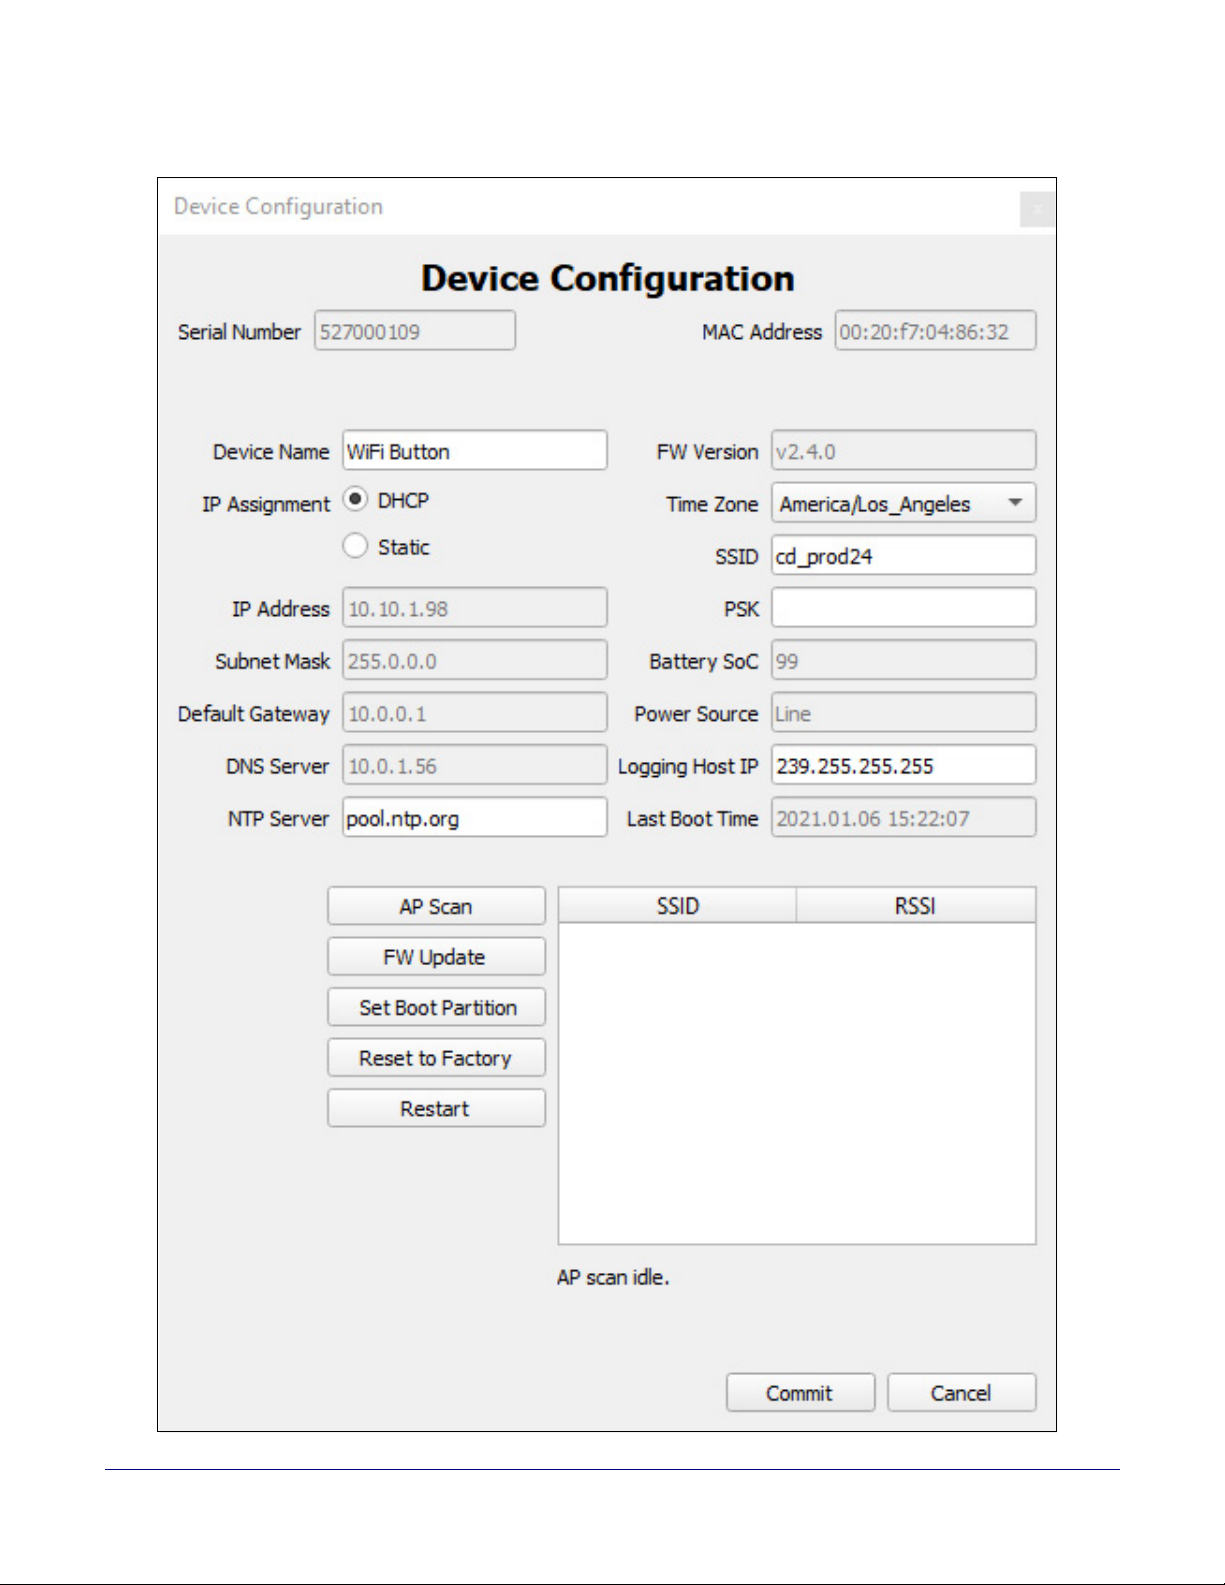Click the AP Scan button
This screenshot has height=1585, width=1225.
tap(436, 906)
